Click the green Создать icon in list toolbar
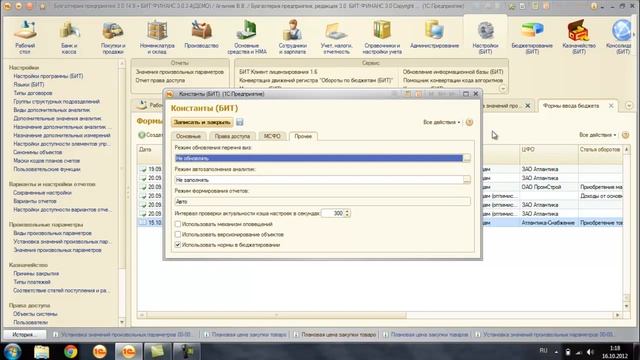The width and height of the screenshot is (640, 360). (142, 135)
